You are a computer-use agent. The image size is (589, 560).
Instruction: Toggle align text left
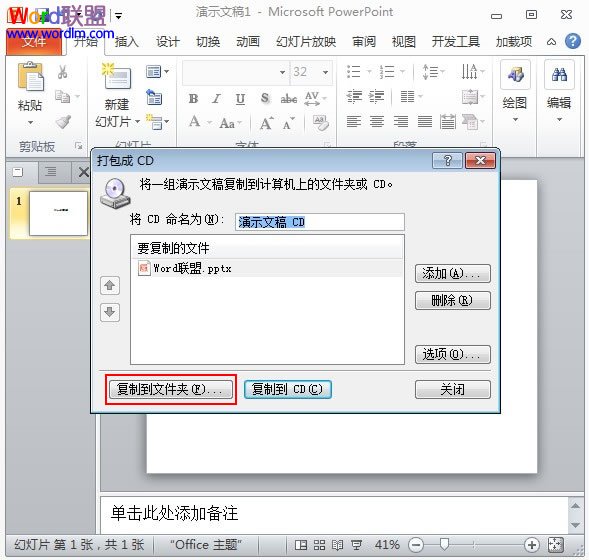tap(354, 122)
